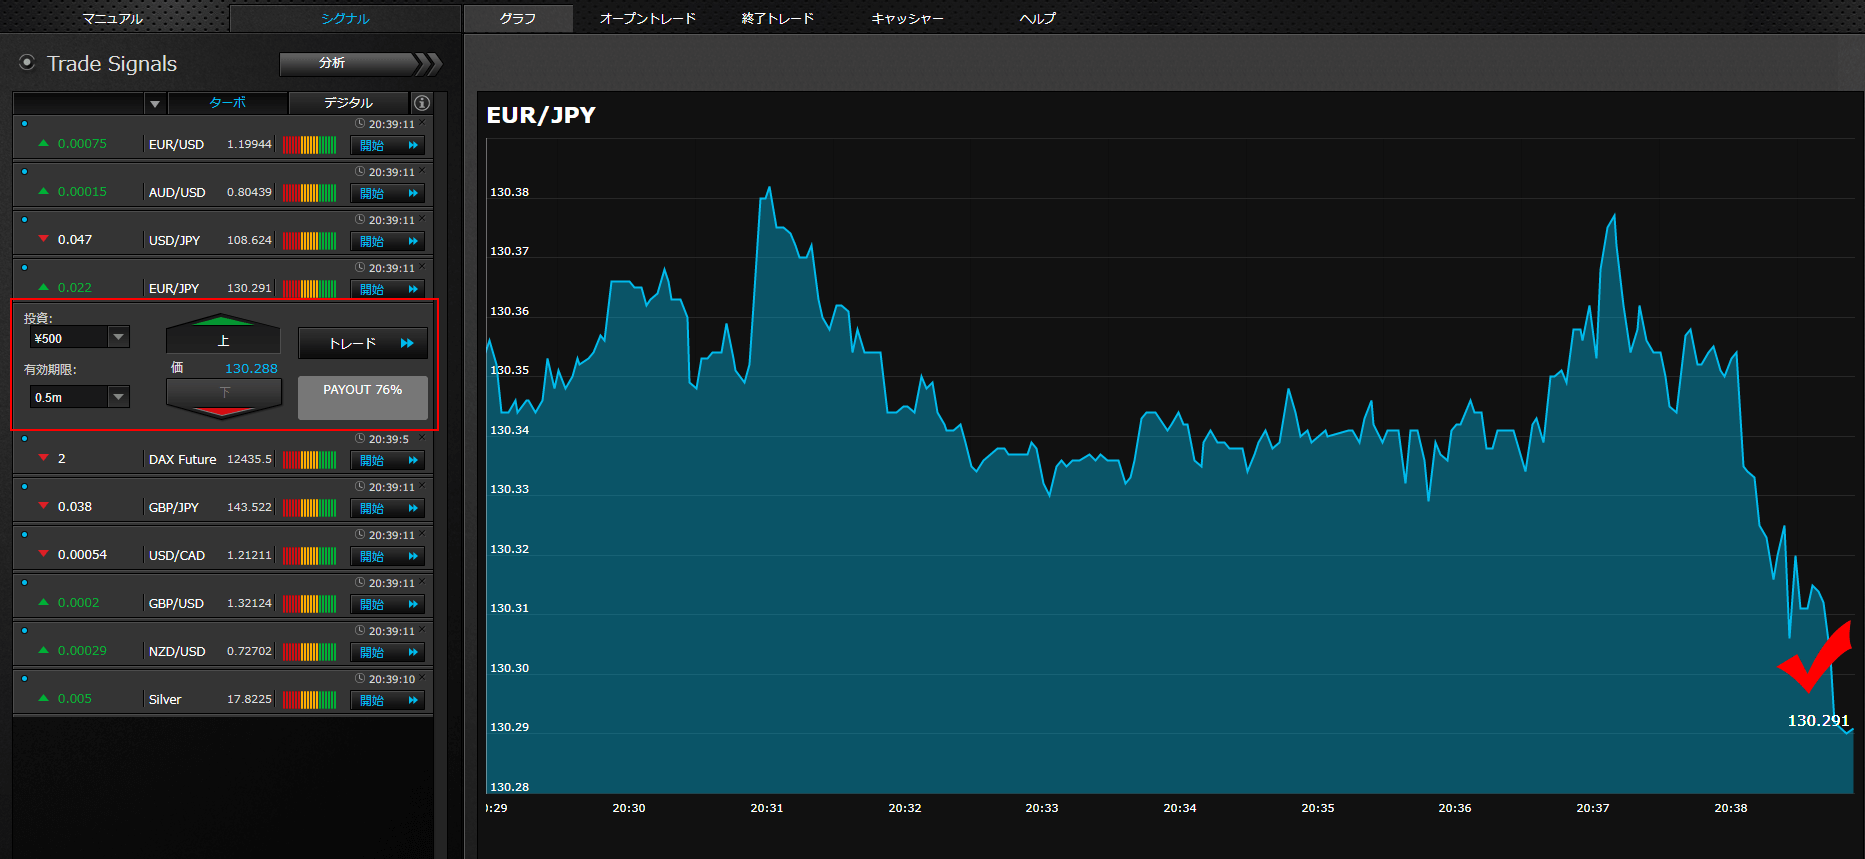Choose the 上 (up) direction button

(x=223, y=334)
